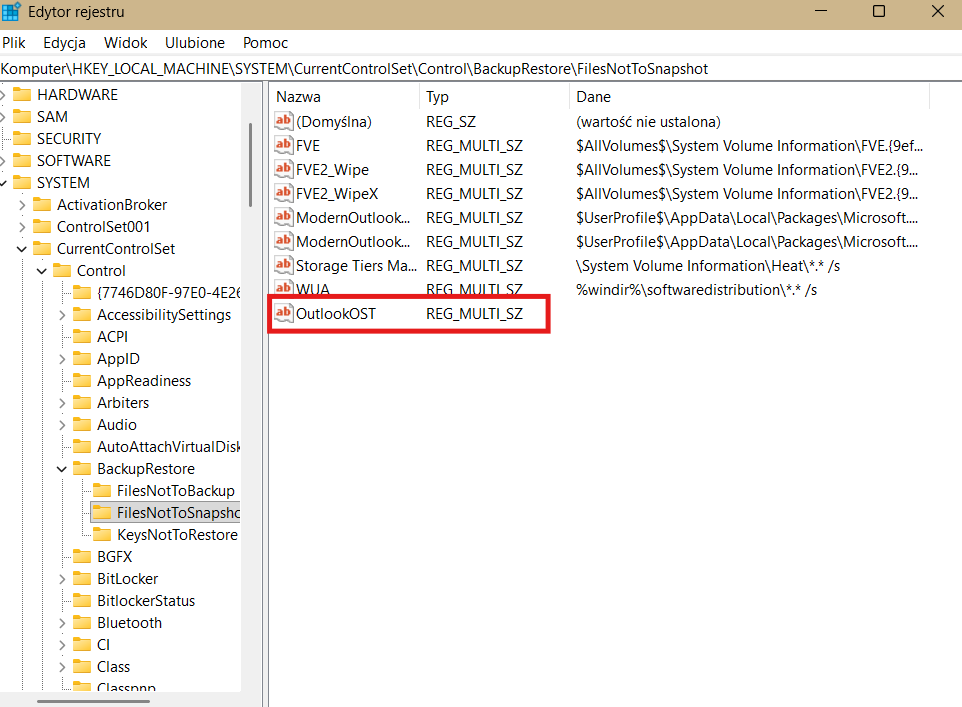Select the Bluetooth key in tree
The width and height of the screenshot is (962, 707).
tap(129, 623)
